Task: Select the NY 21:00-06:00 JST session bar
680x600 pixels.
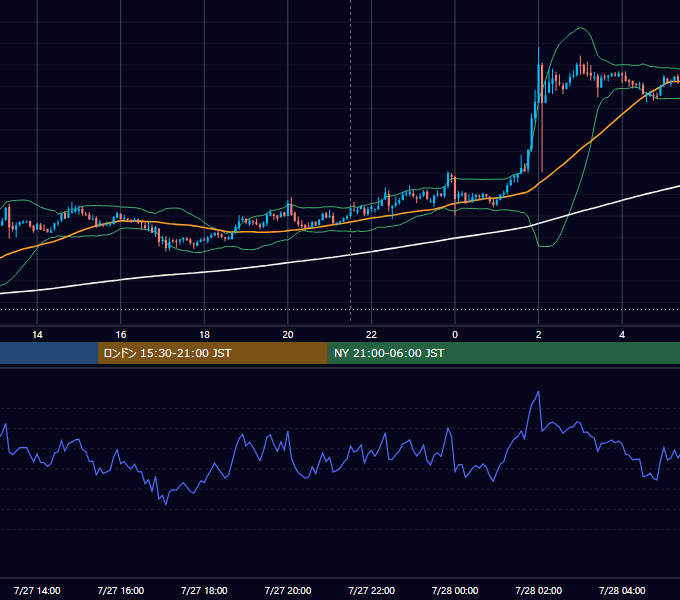Action: coord(503,353)
